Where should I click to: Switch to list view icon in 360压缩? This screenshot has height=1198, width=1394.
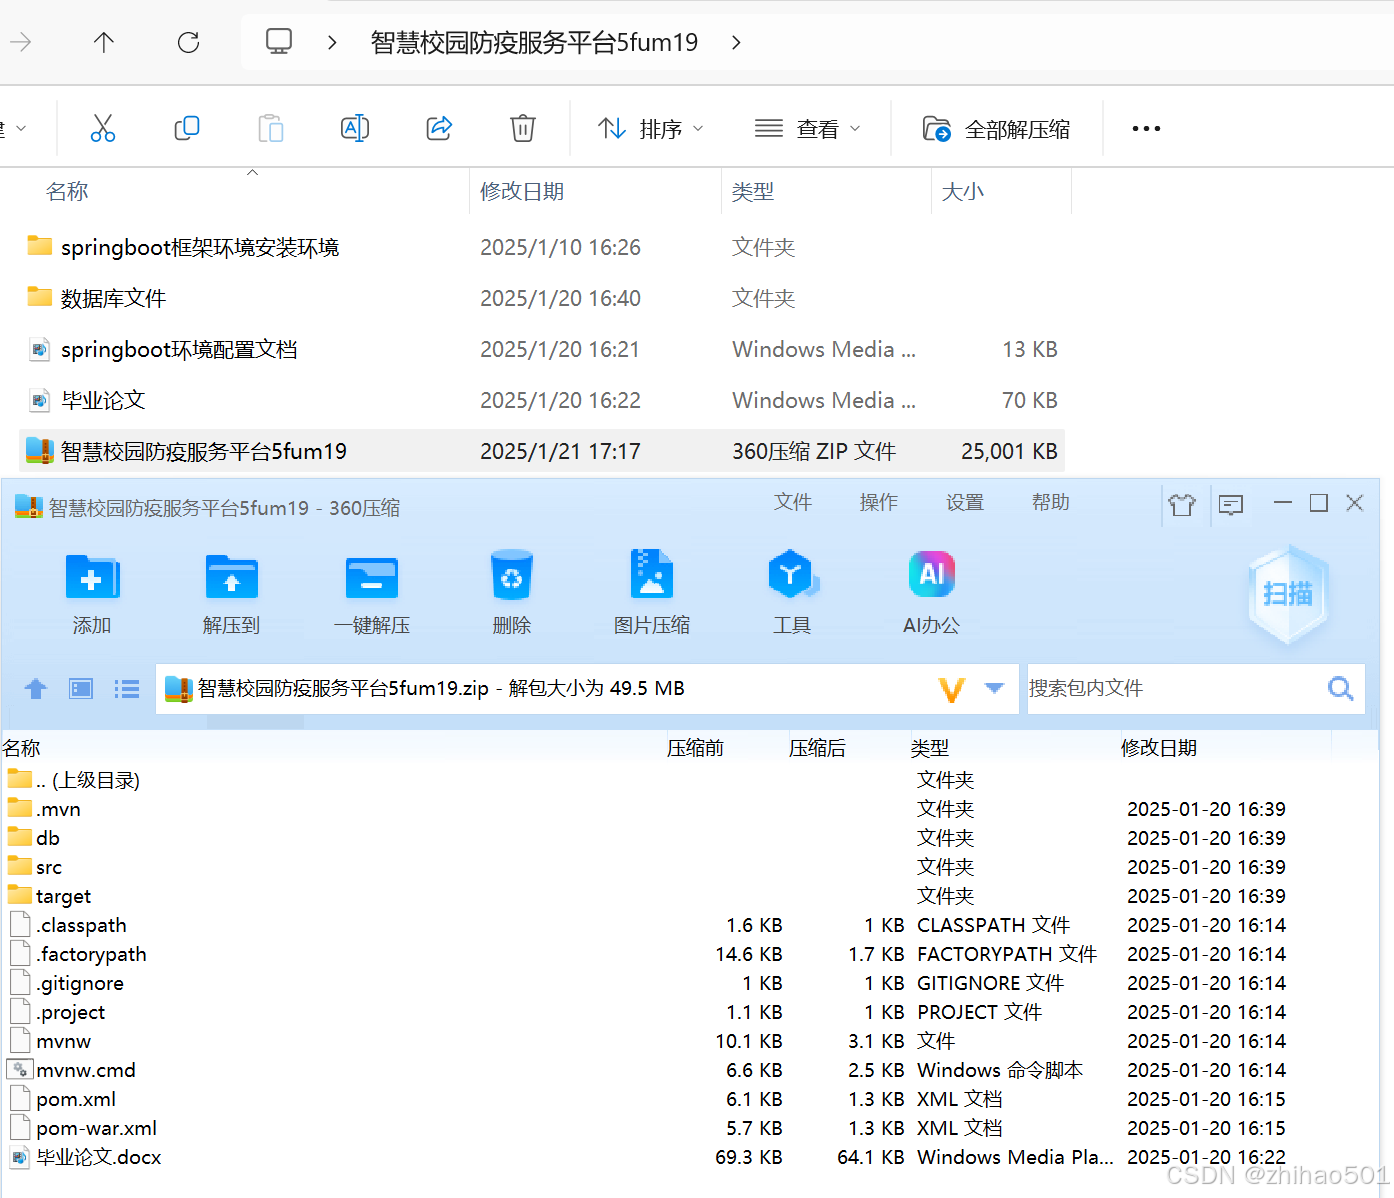[x=127, y=688]
